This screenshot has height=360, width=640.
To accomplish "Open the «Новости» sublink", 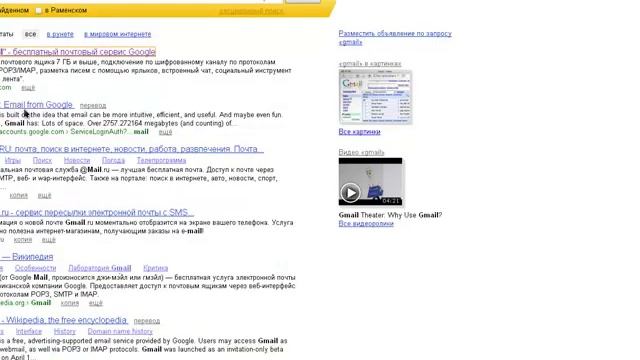I will [77, 160].
